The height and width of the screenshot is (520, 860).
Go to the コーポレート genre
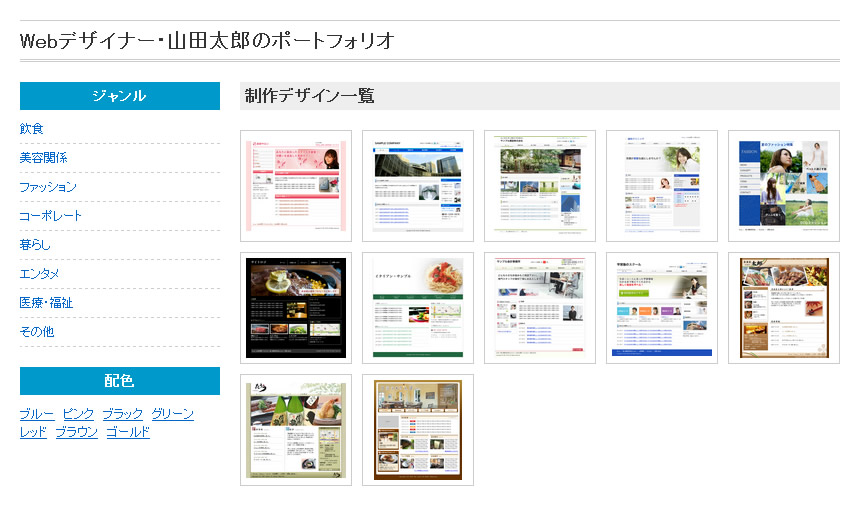51,216
